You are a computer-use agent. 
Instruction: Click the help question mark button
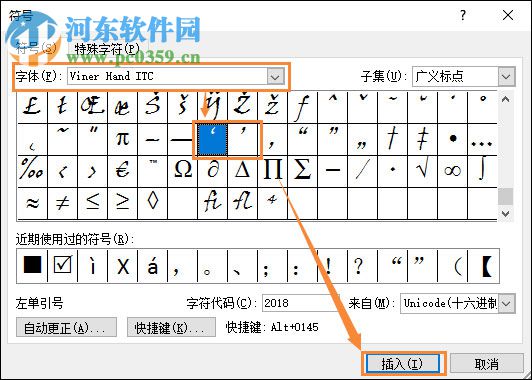click(x=463, y=15)
